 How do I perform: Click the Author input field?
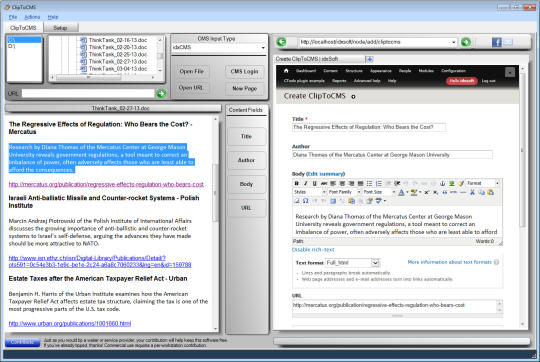coord(392,155)
